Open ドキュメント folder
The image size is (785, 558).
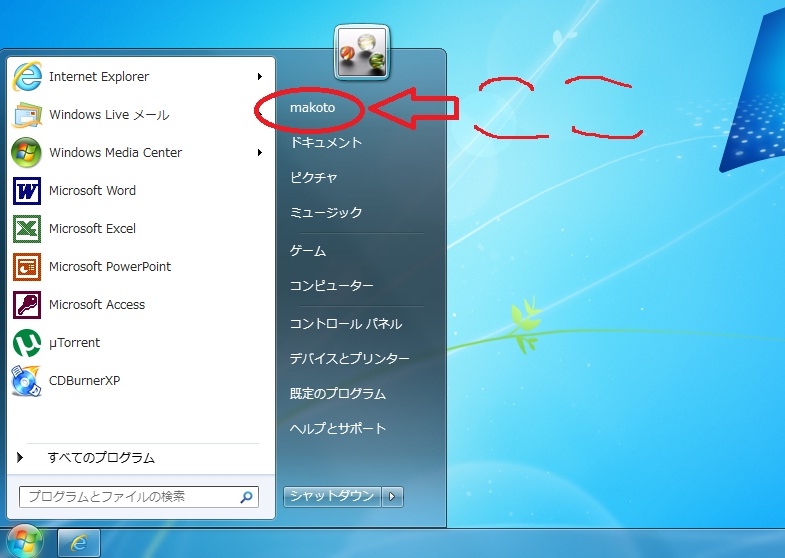(x=326, y=143)
